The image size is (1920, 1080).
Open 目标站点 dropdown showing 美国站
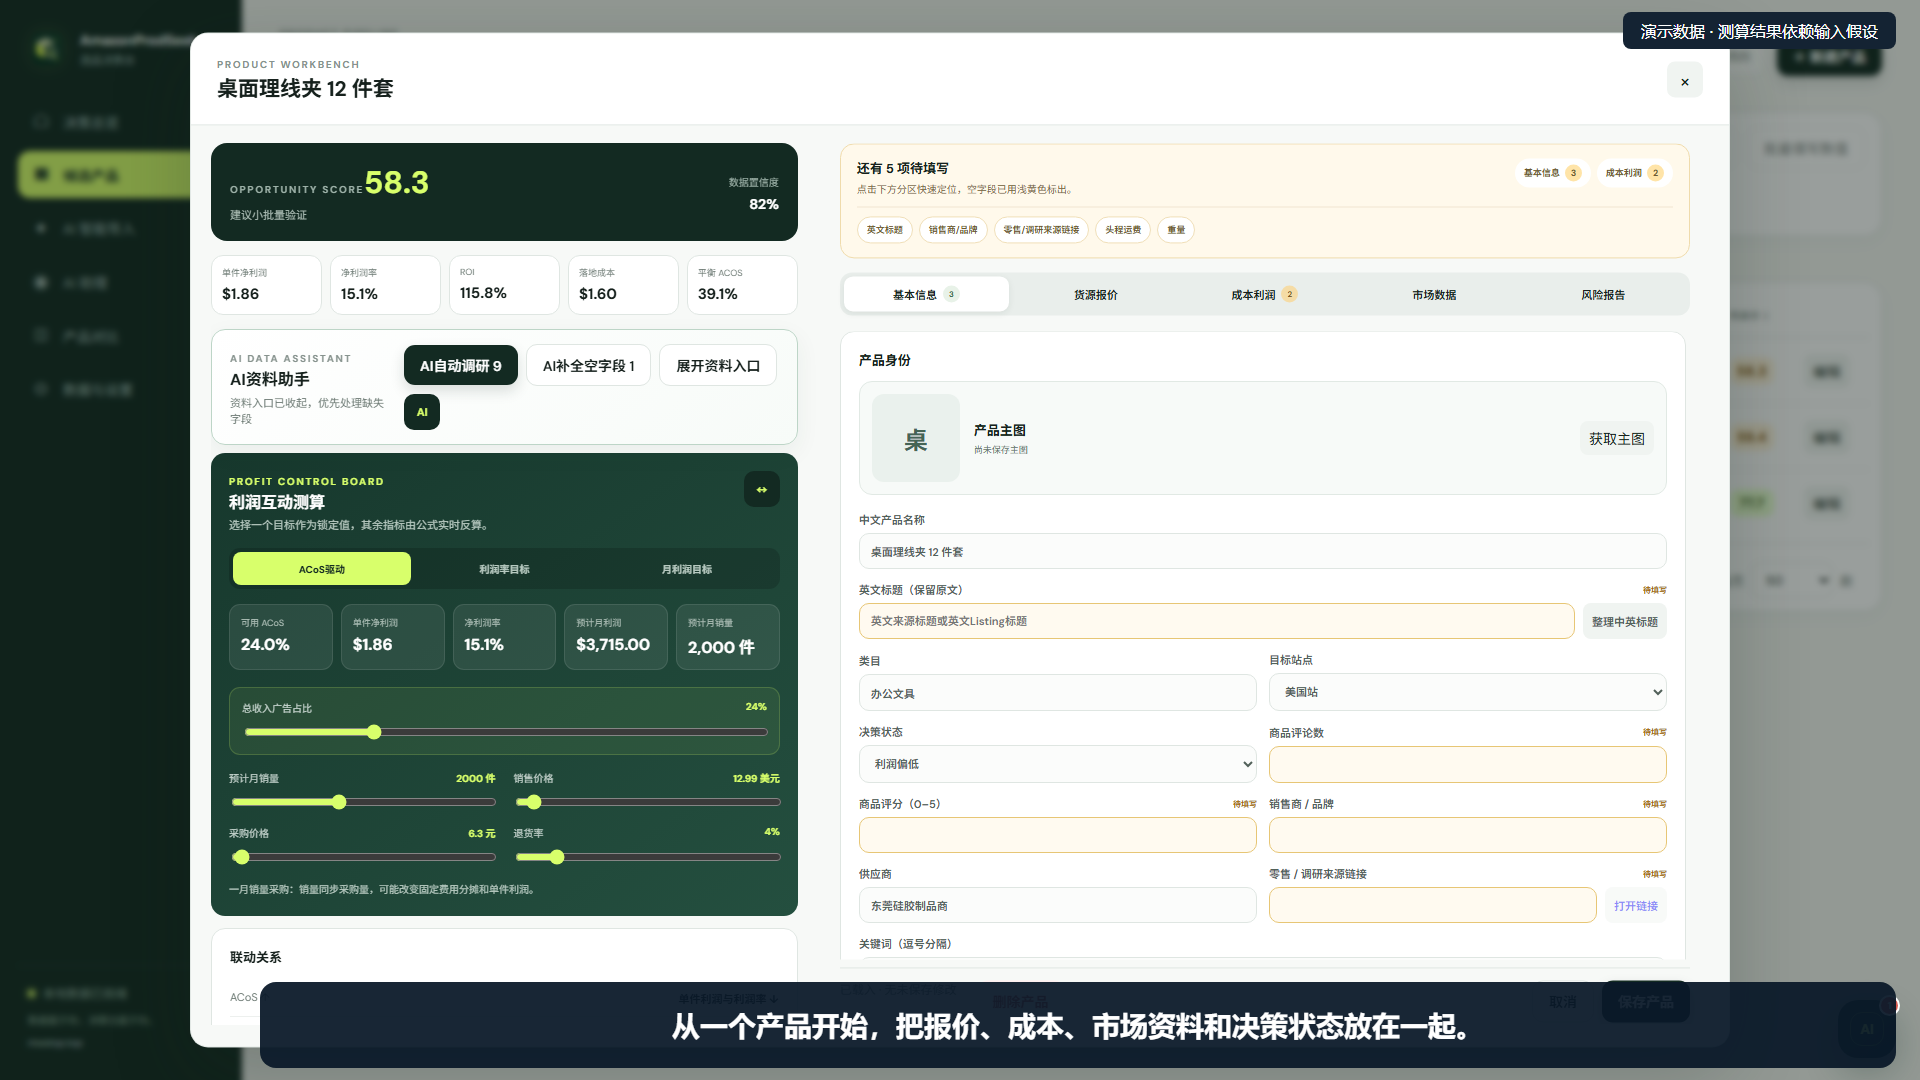point(1467,692)
